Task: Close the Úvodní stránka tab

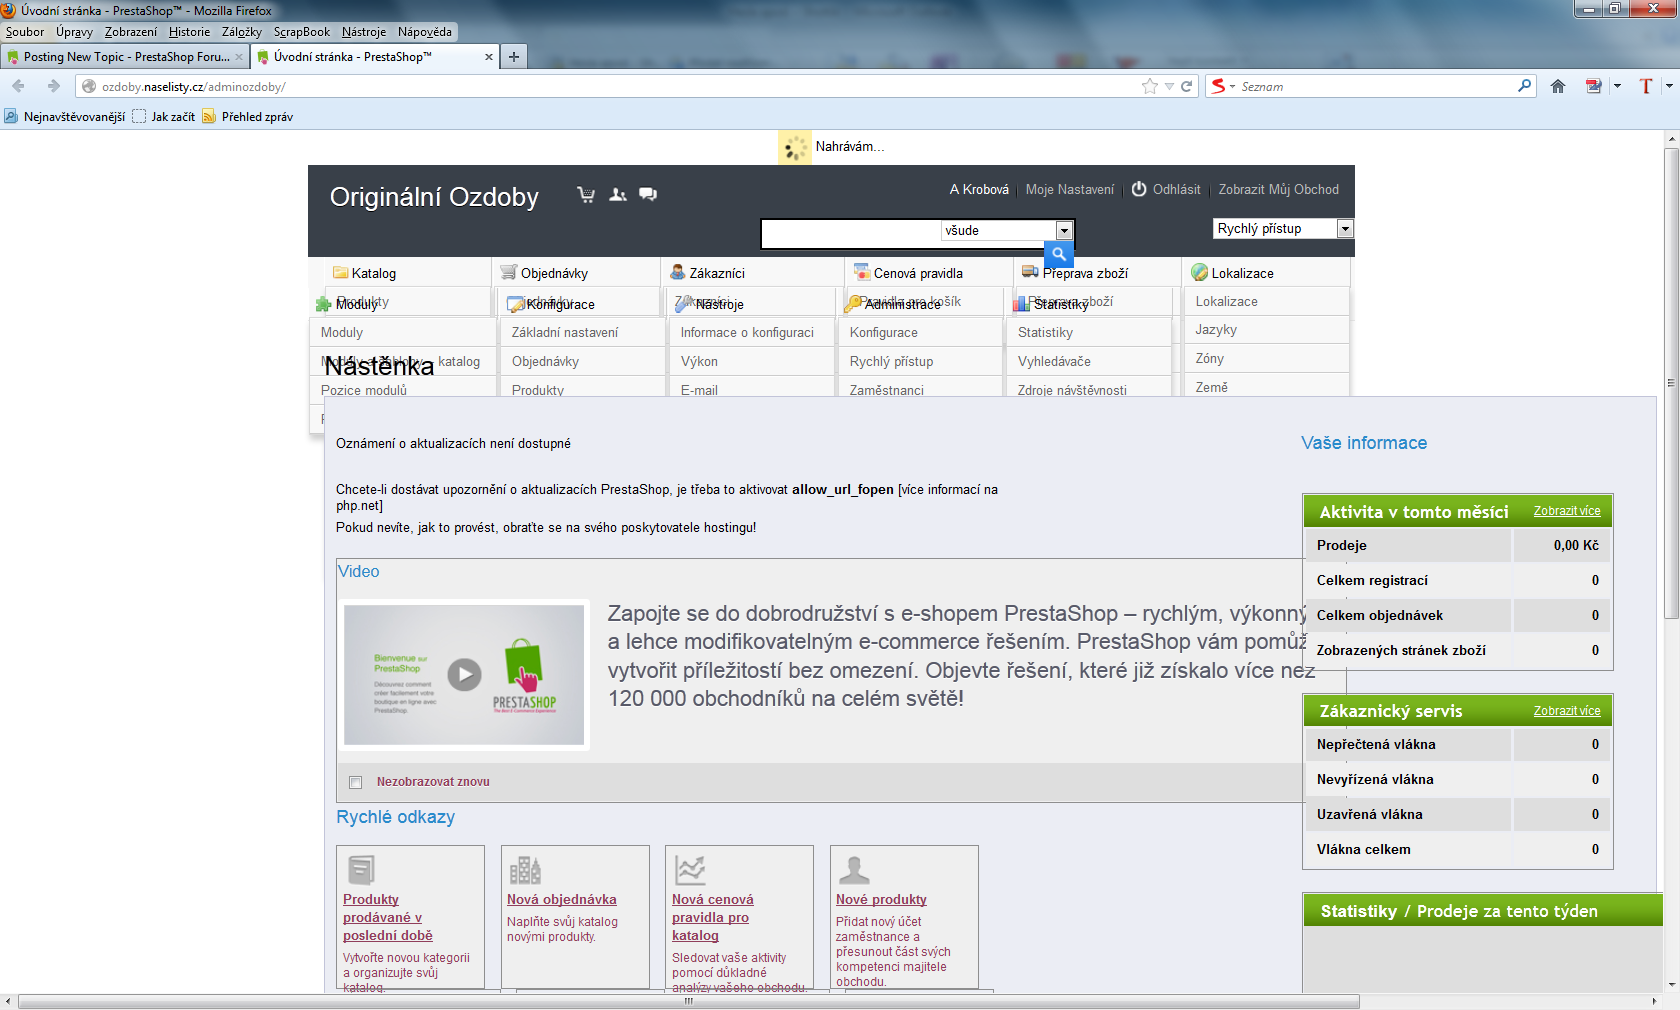Action: click(x=489, y=57)
